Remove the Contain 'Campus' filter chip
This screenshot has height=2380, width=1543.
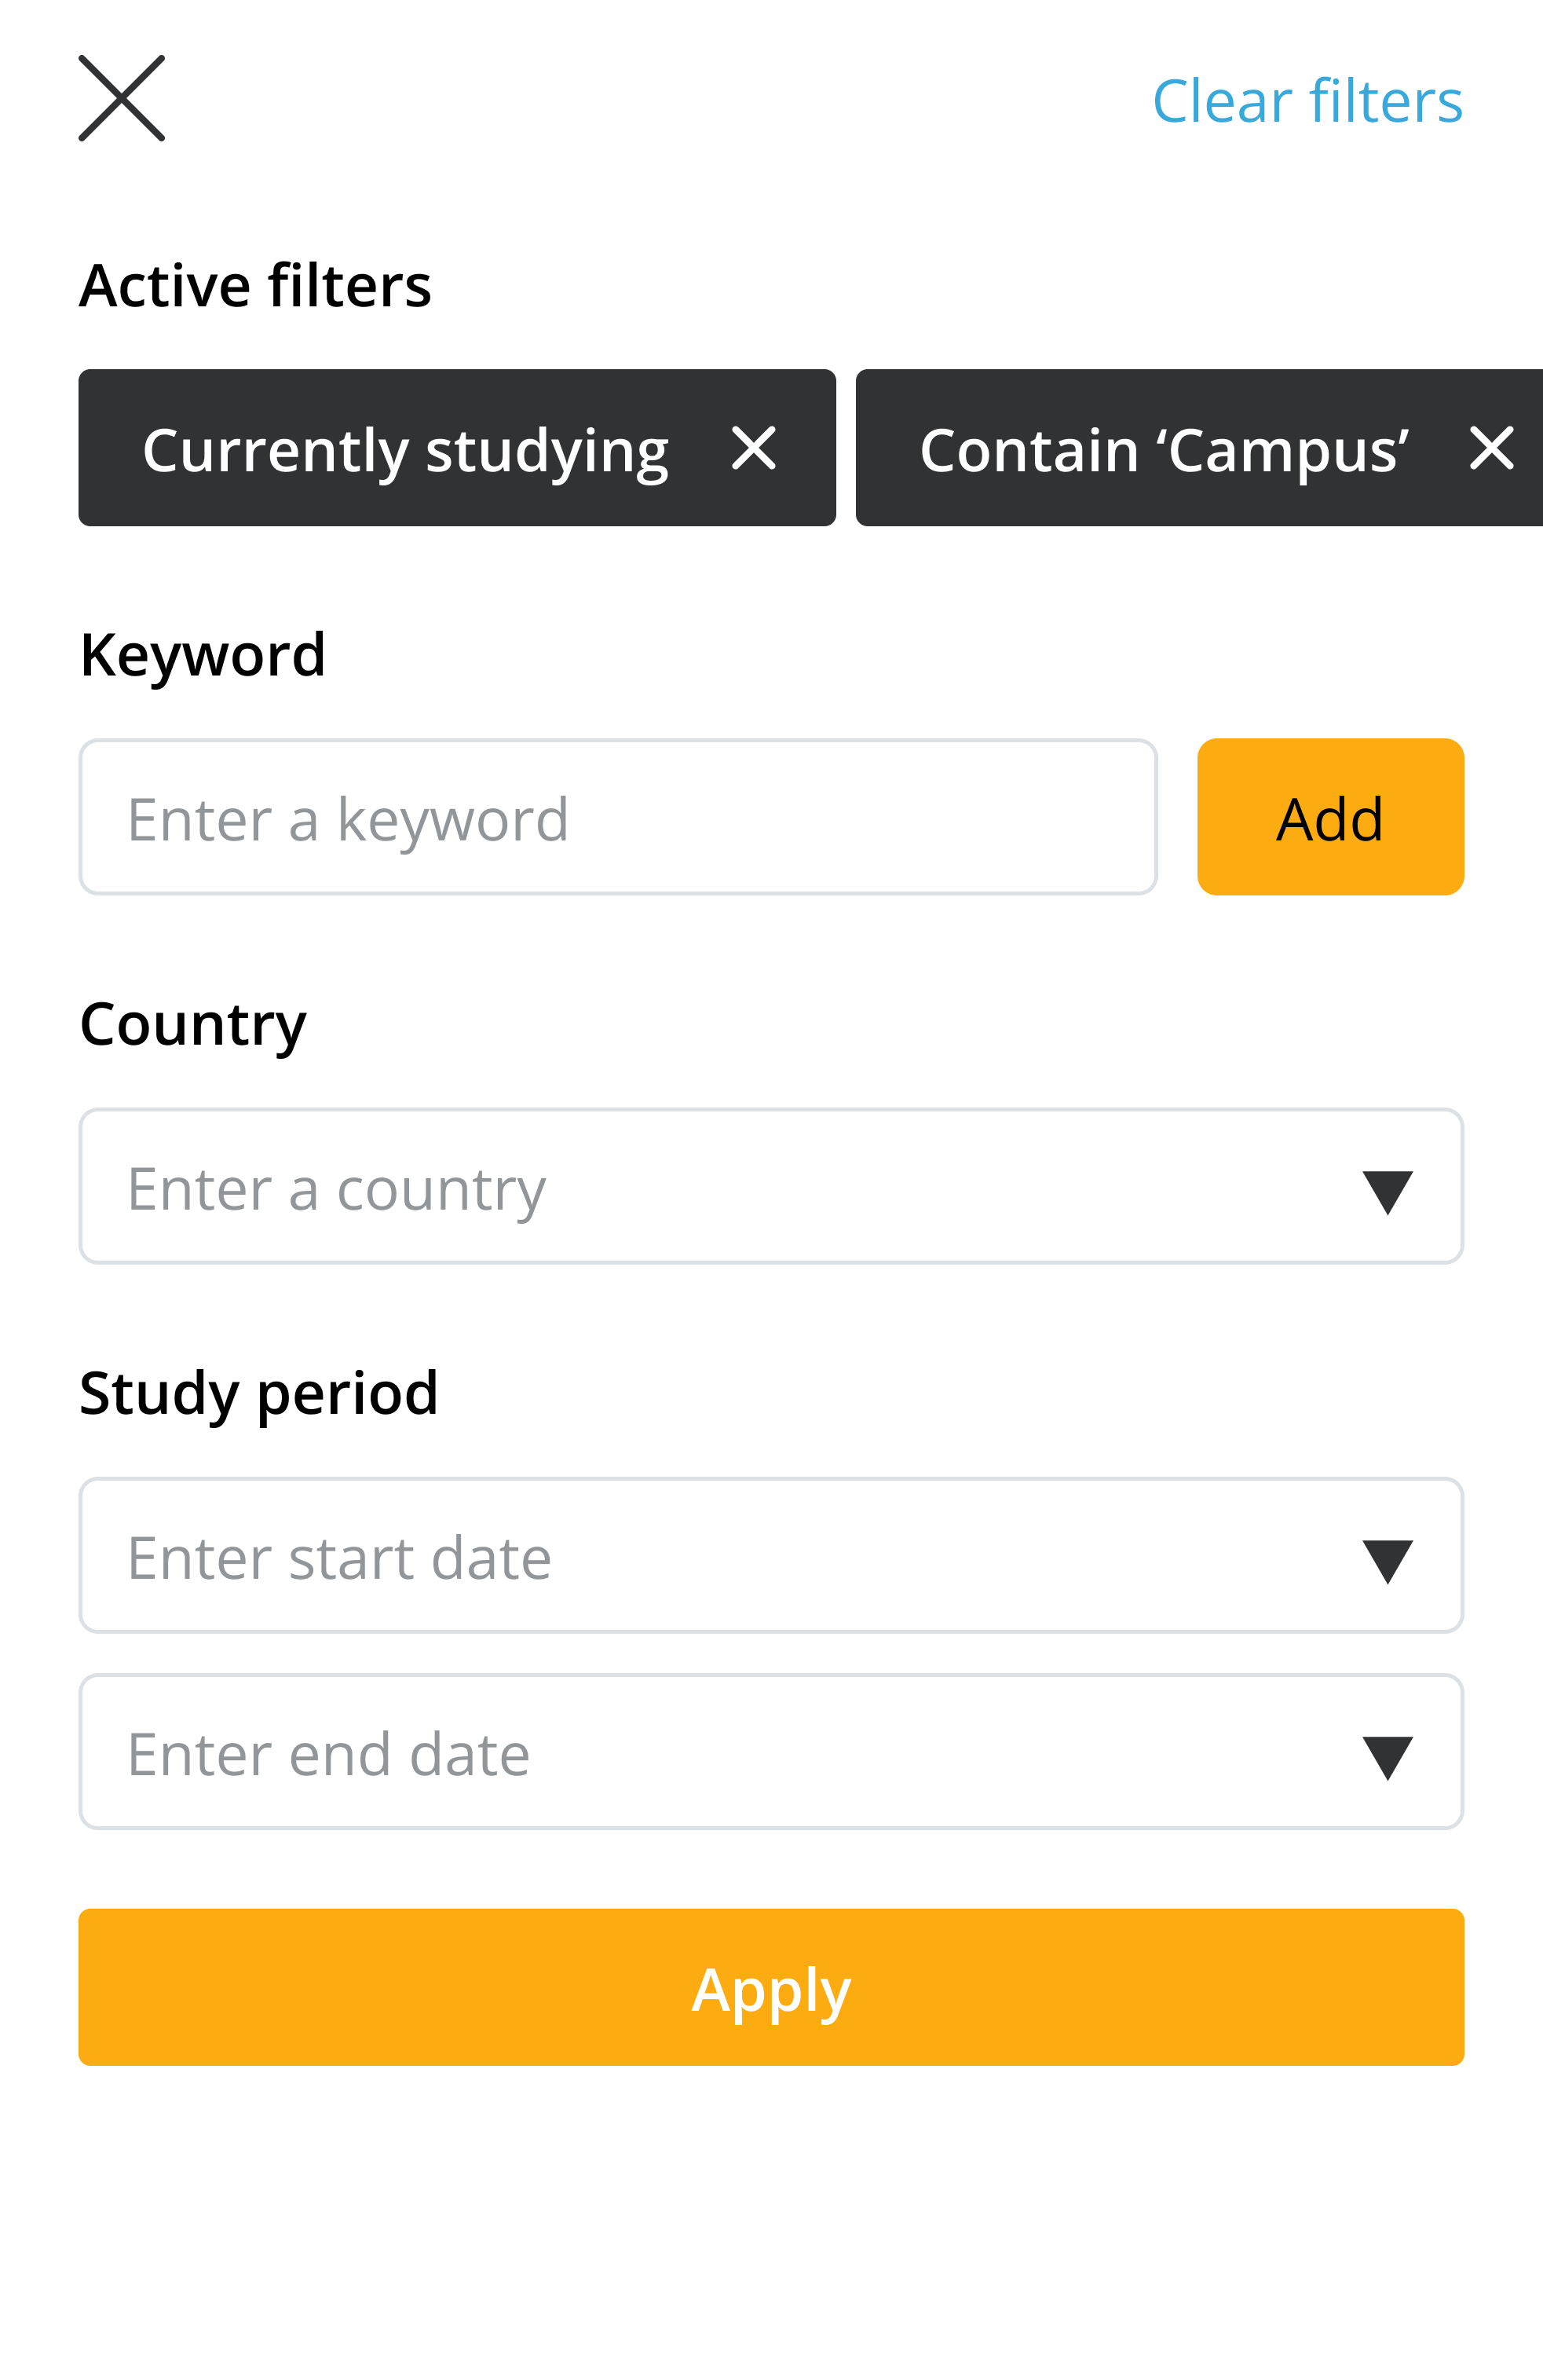[x=1491, y=448]
